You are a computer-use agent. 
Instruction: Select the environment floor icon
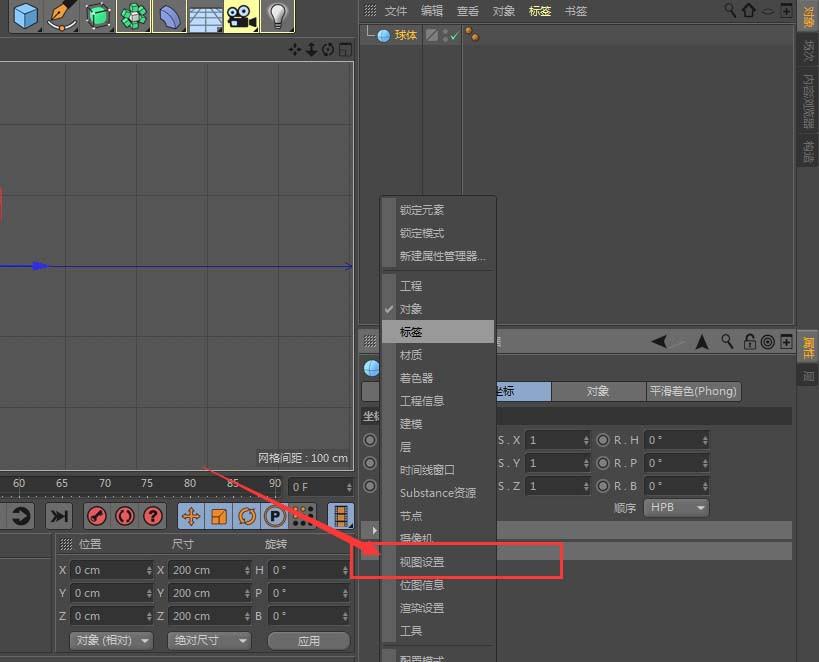coord(205,17)
